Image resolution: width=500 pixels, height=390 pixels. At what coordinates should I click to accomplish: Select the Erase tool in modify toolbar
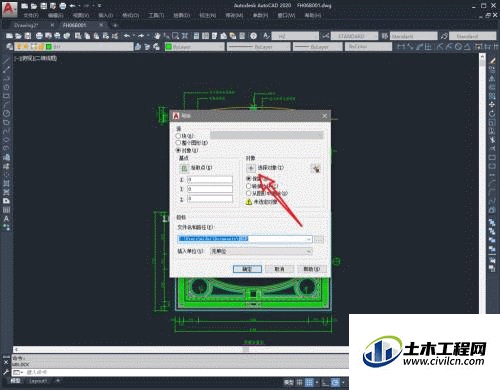492,61
